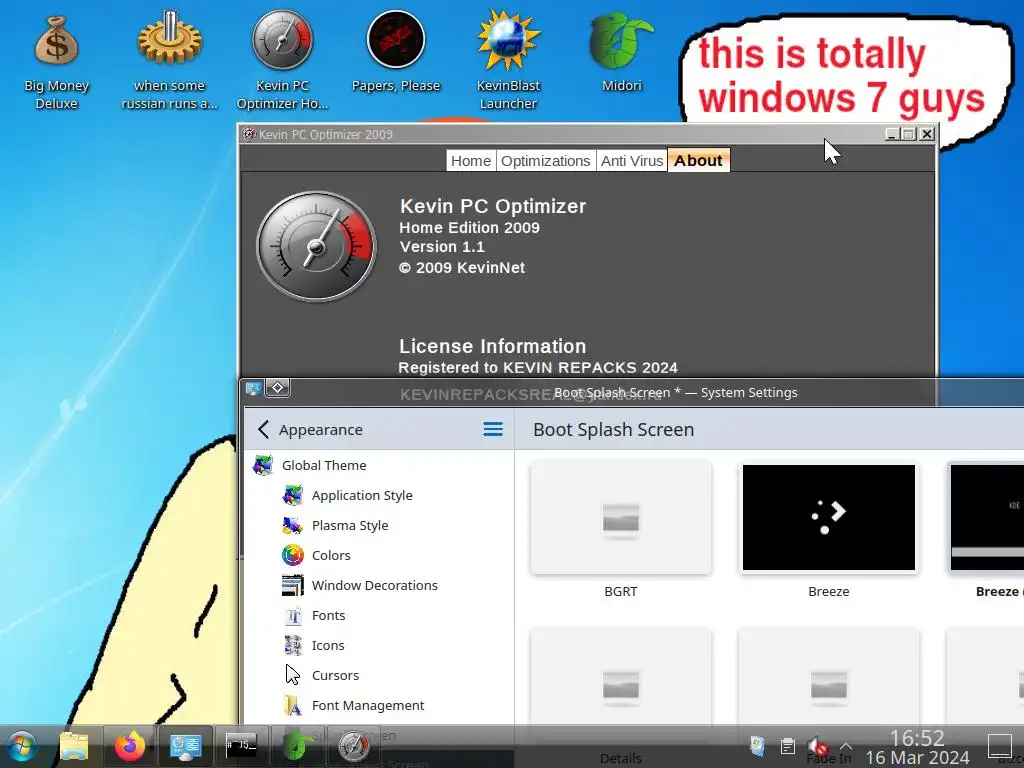Click Colors color-wheel icon
The image size is (1024, 768).
293,555
